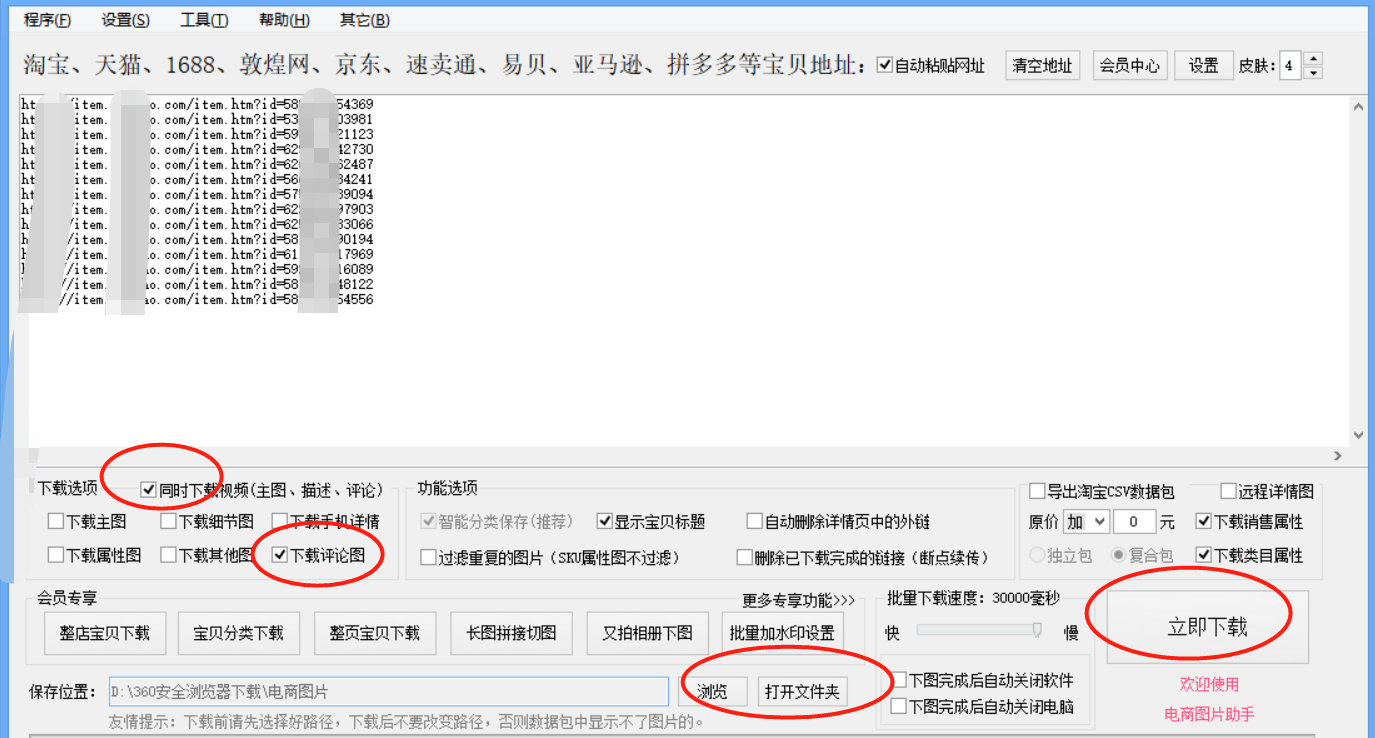Adjust the 批量下载速度 slider

click(x=1037, y=629)
